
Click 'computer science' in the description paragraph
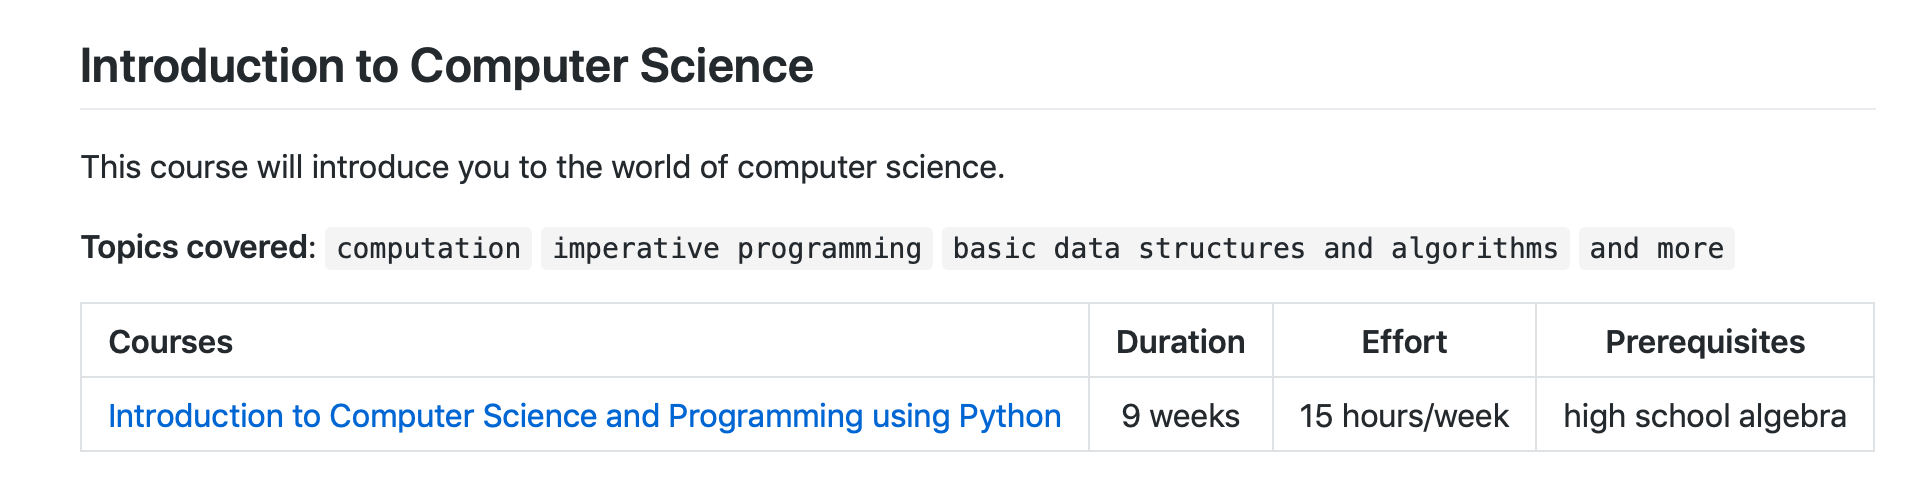[867, 167]
